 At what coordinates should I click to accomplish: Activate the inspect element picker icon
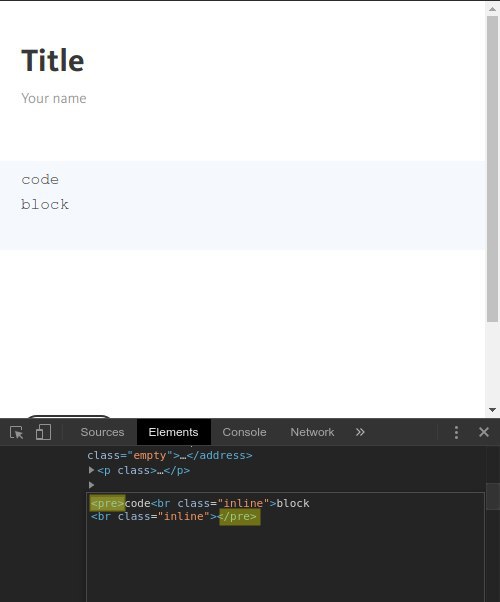(x=17, y=432)
